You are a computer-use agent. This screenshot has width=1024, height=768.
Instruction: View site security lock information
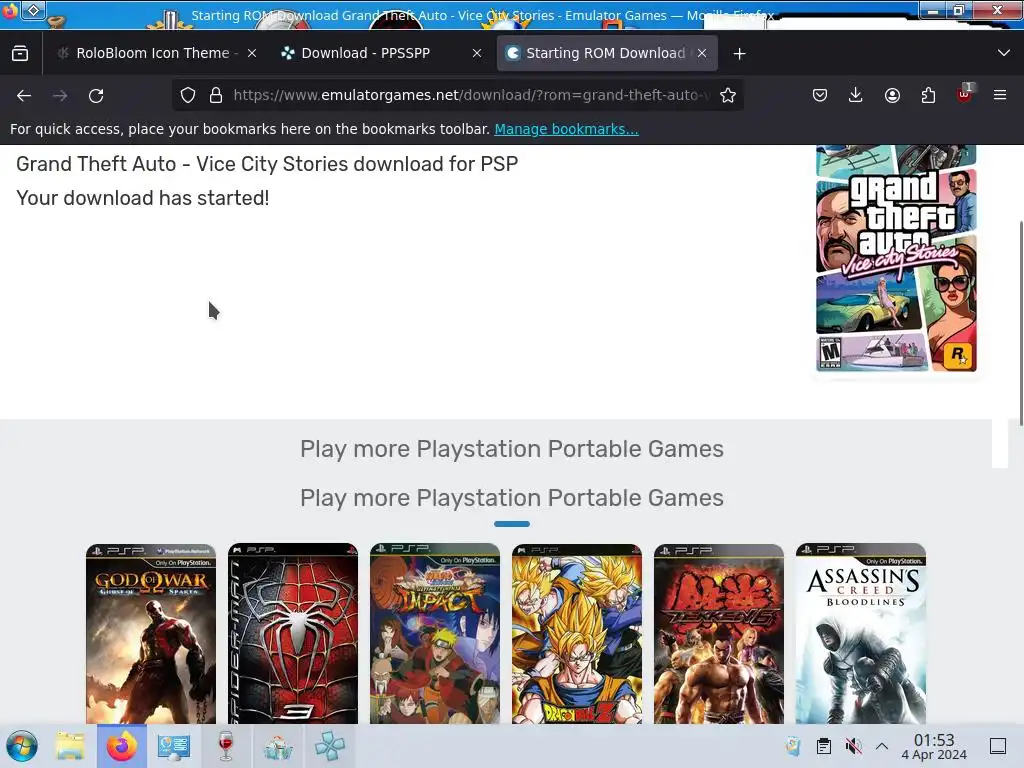coord(216,95)
